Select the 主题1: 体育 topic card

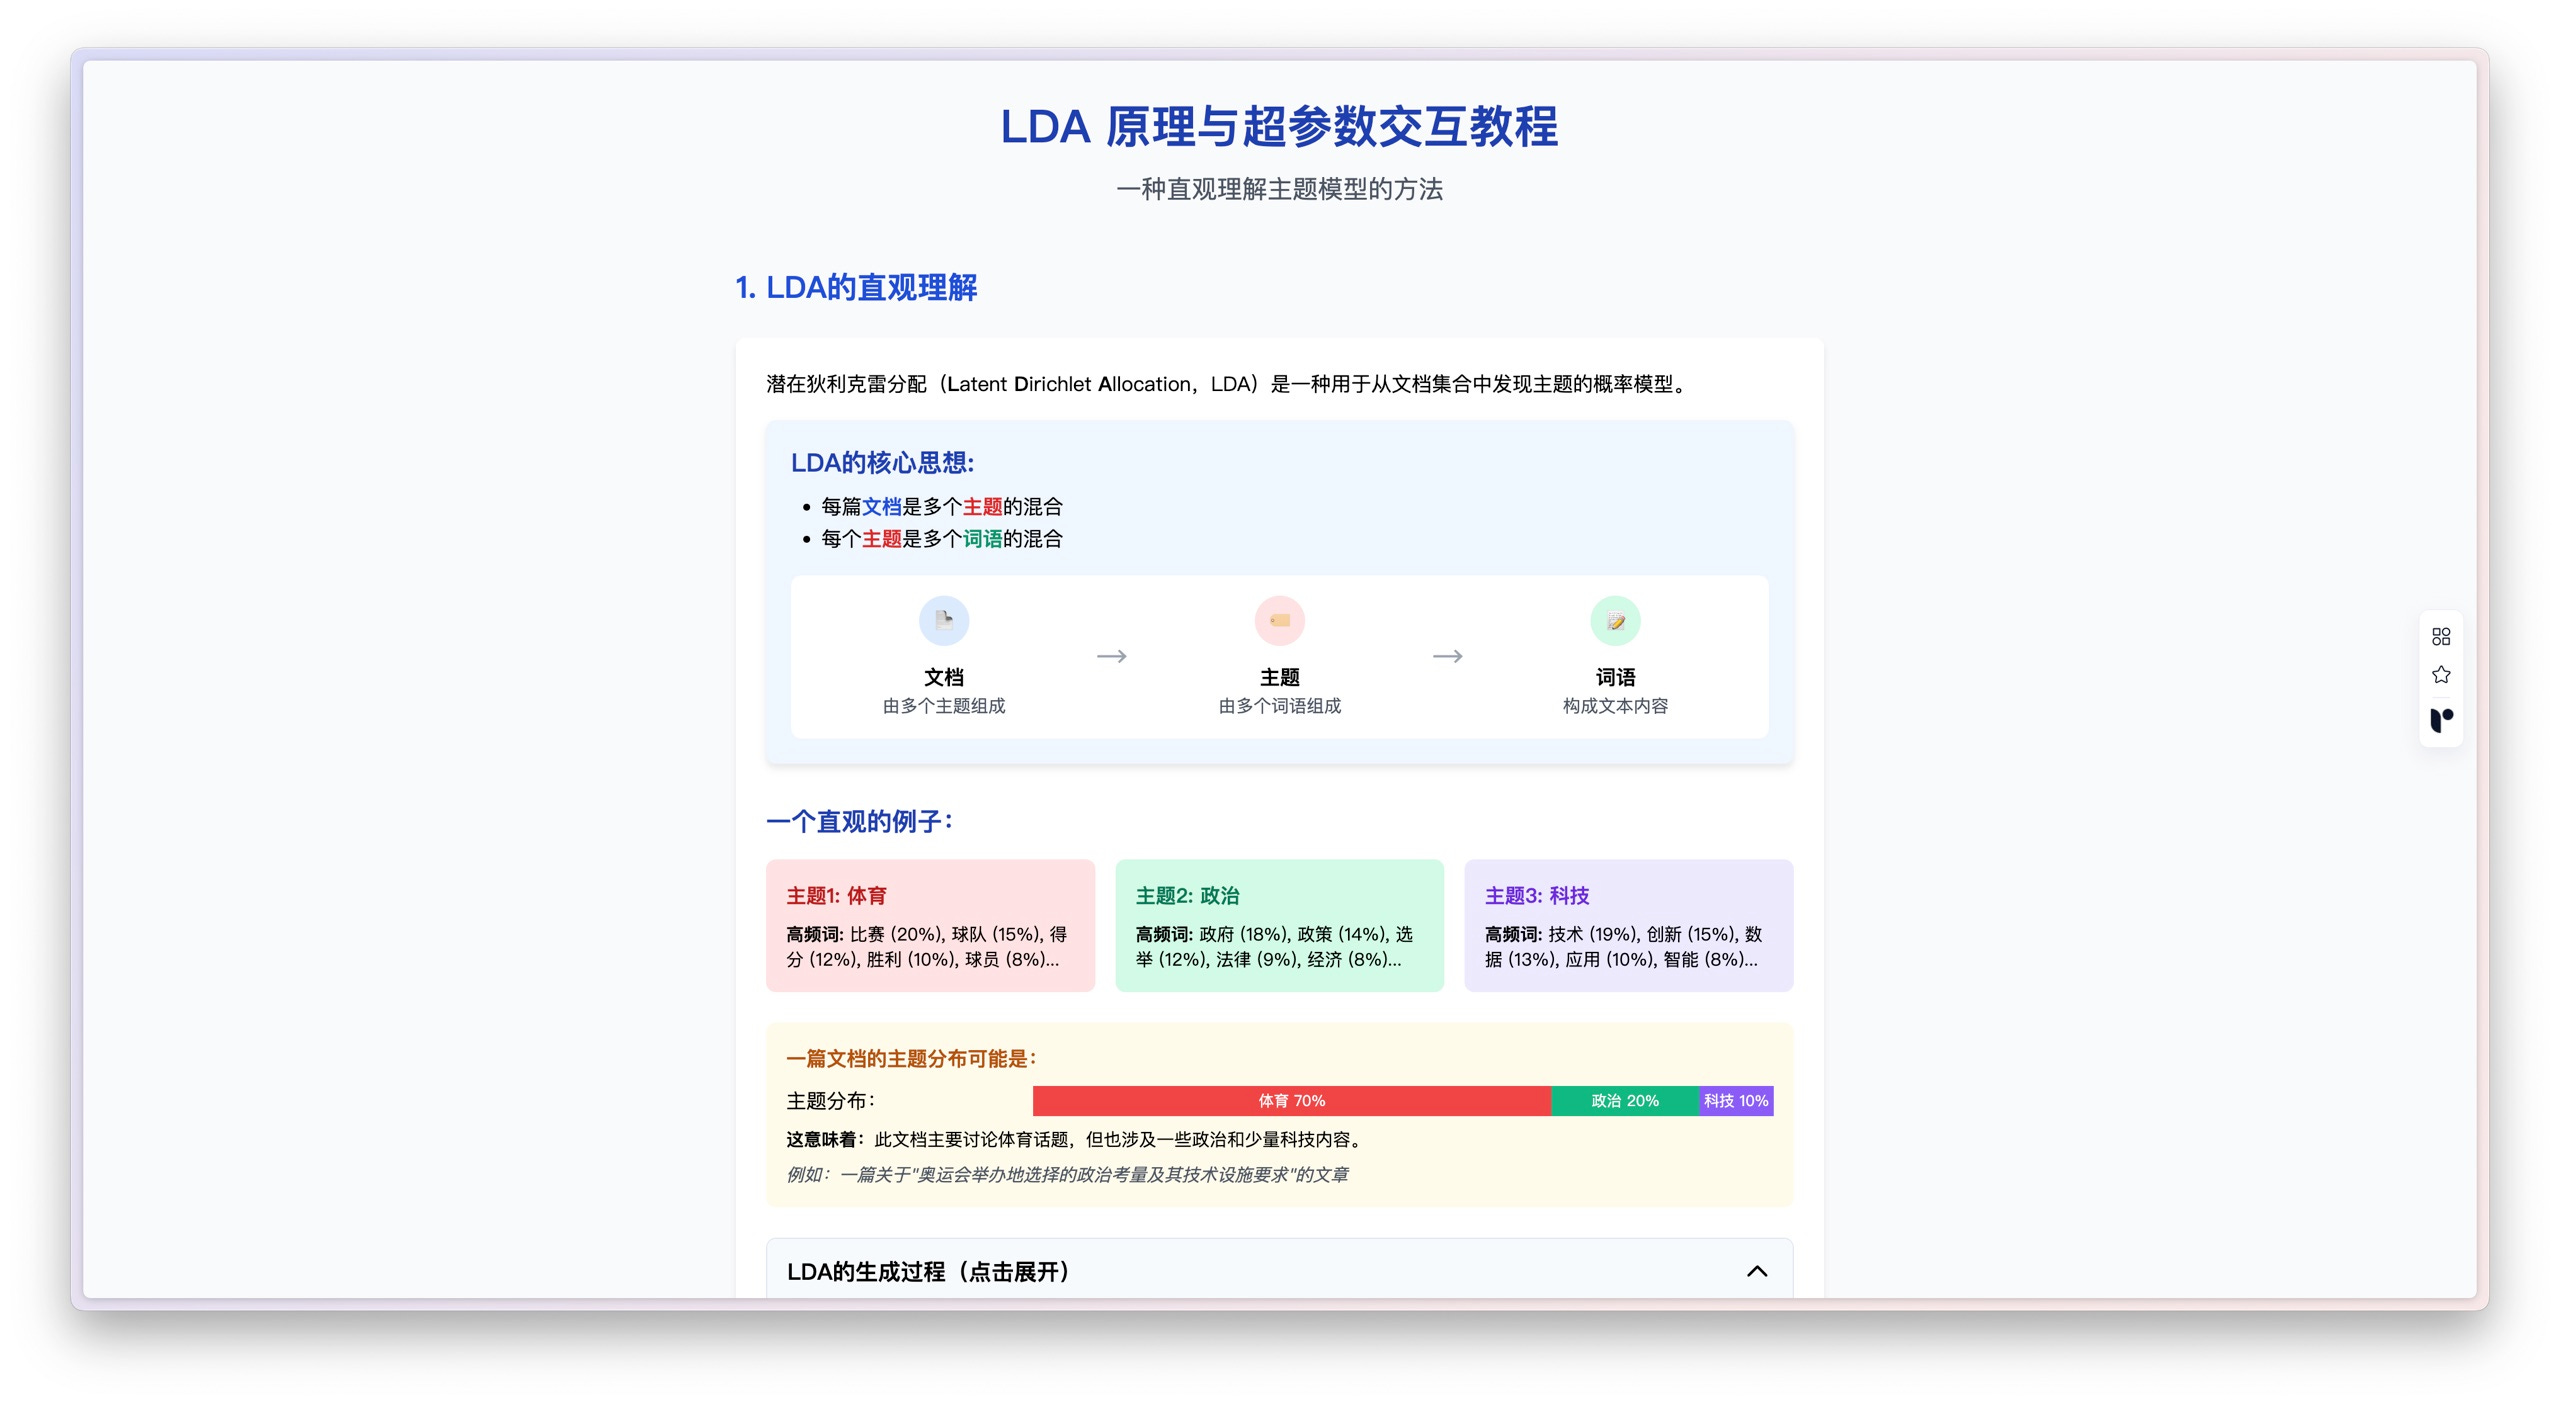coord(930,925)
